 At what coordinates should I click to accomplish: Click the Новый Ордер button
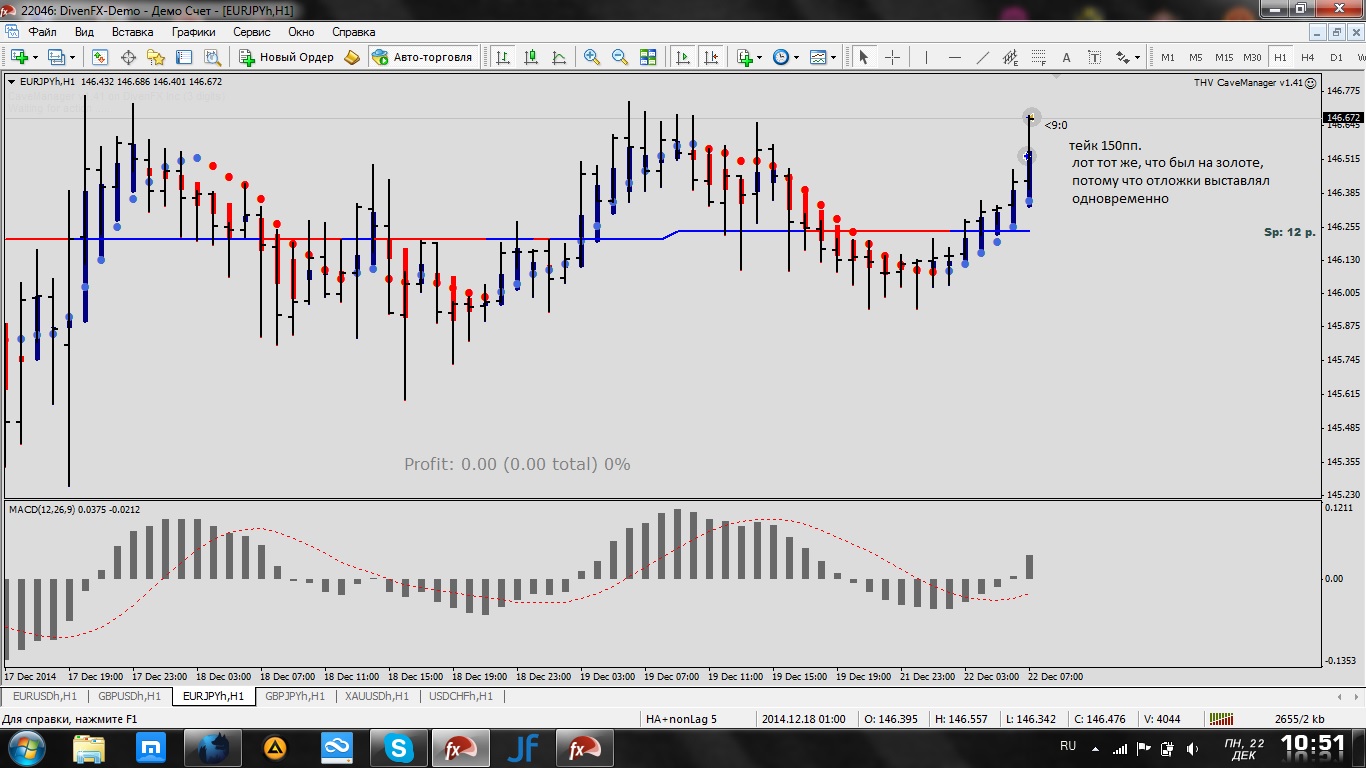(288, 57)
